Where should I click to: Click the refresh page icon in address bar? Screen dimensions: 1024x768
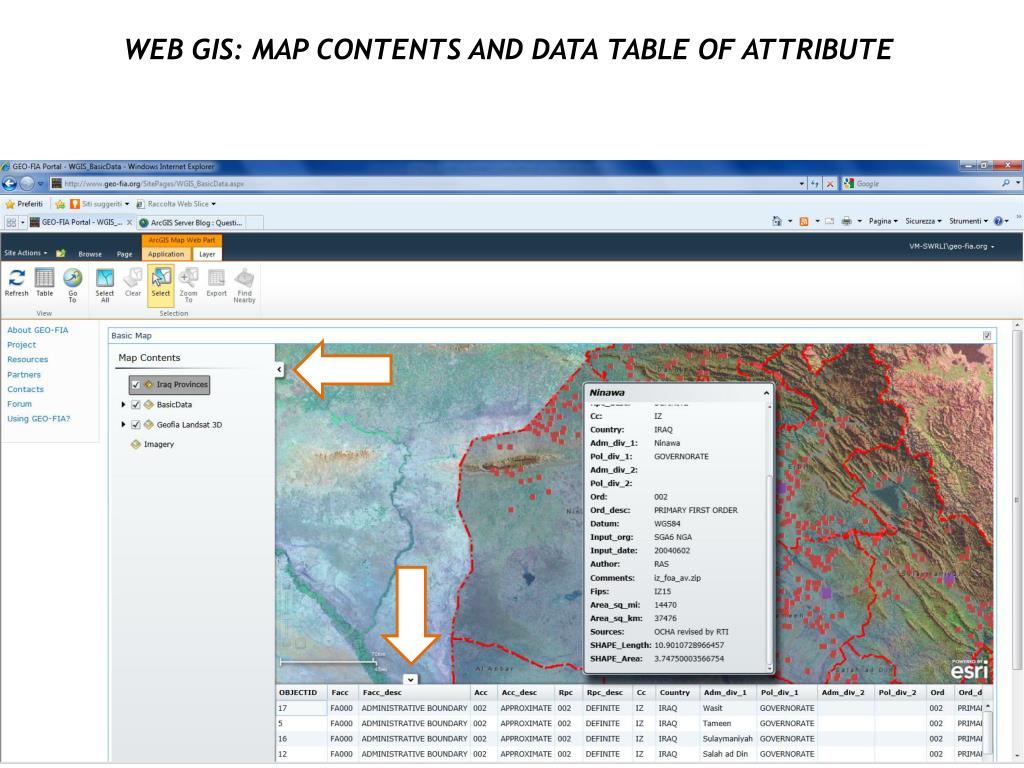pyautogui.click(x=815, y=184)
